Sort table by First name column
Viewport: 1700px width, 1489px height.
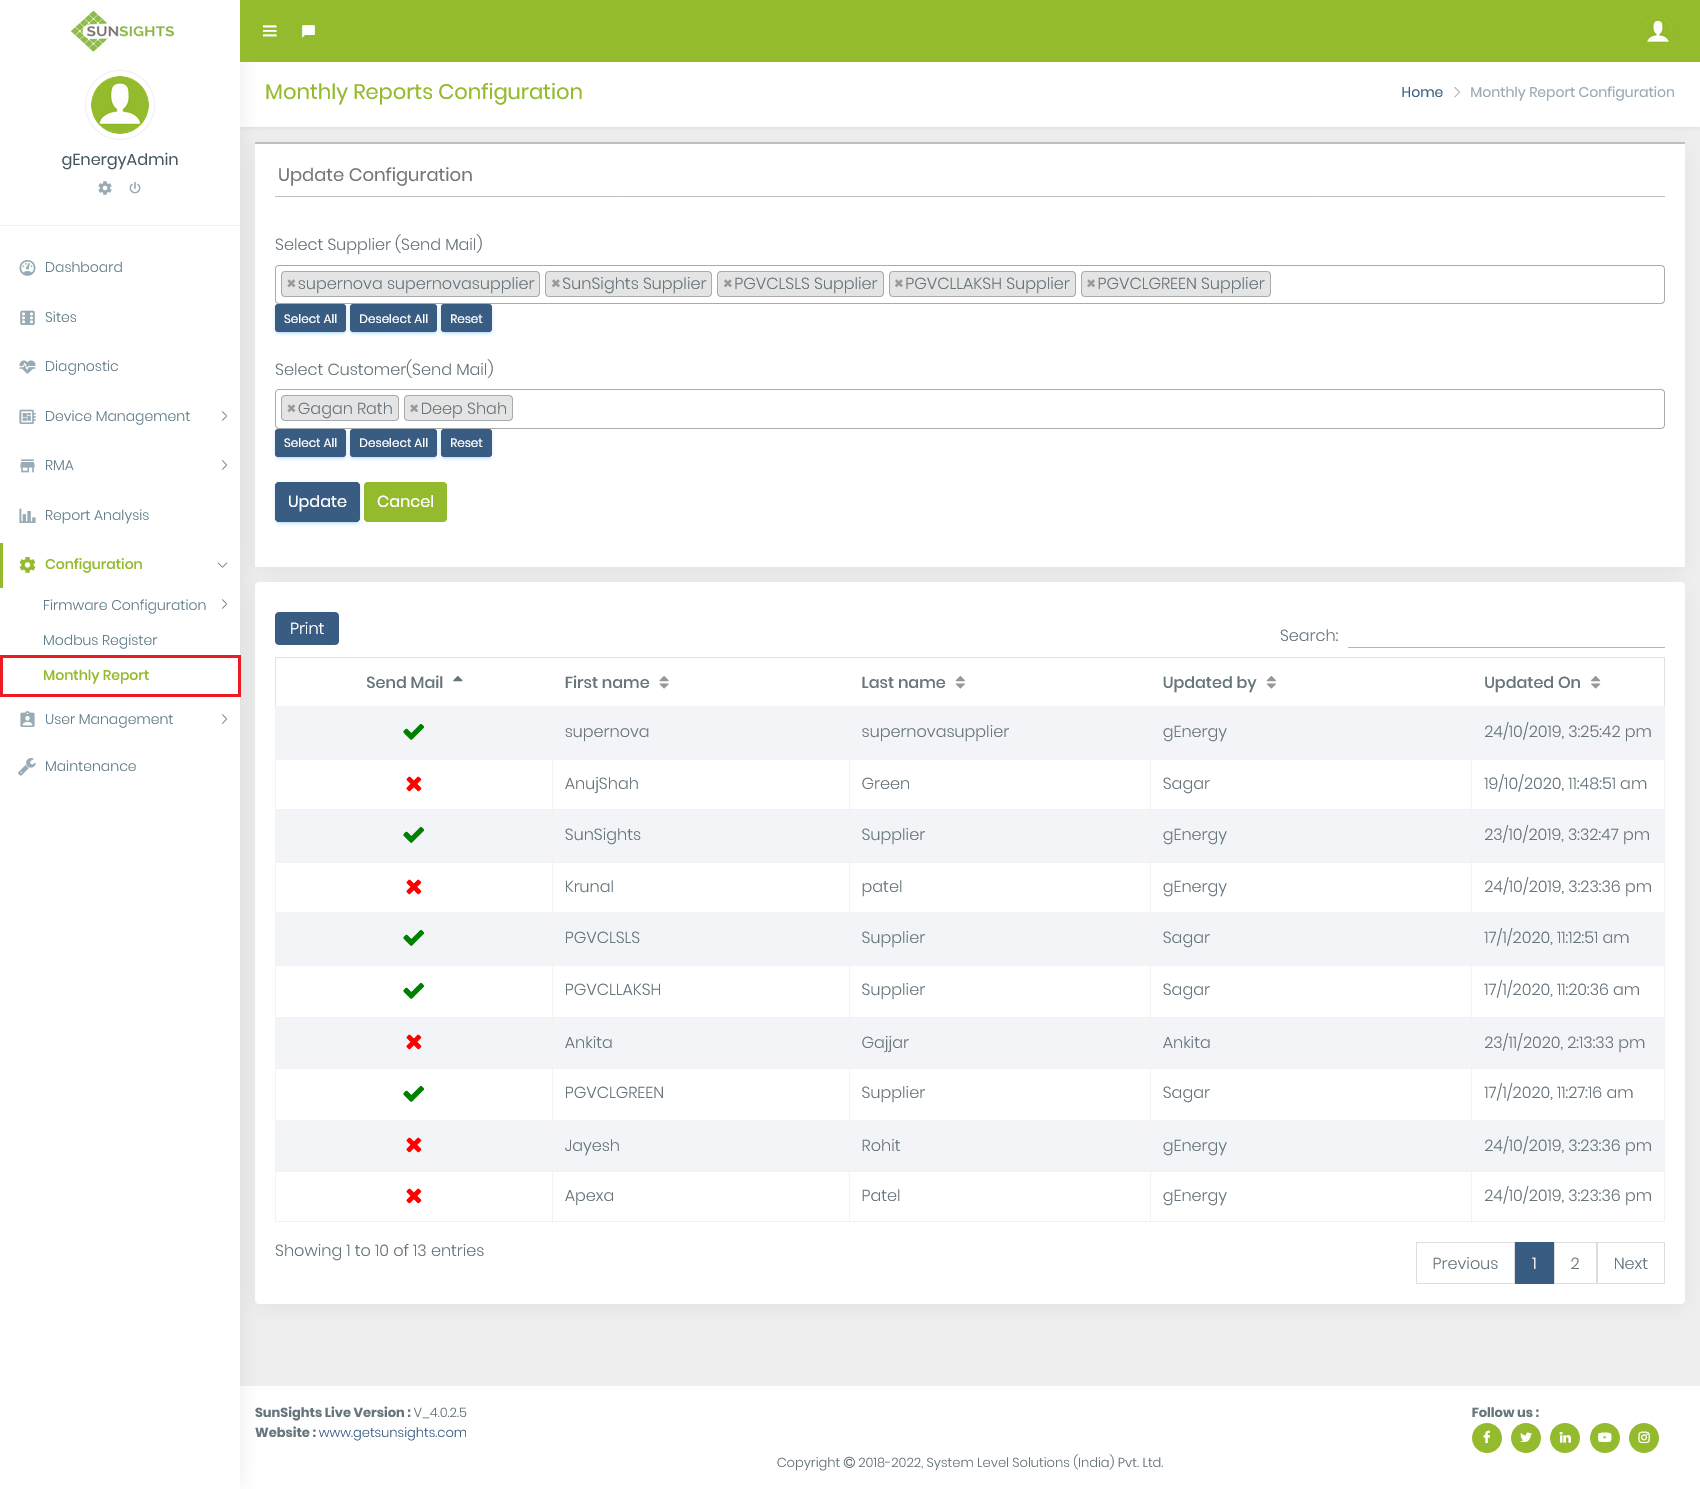pos(616,682)
